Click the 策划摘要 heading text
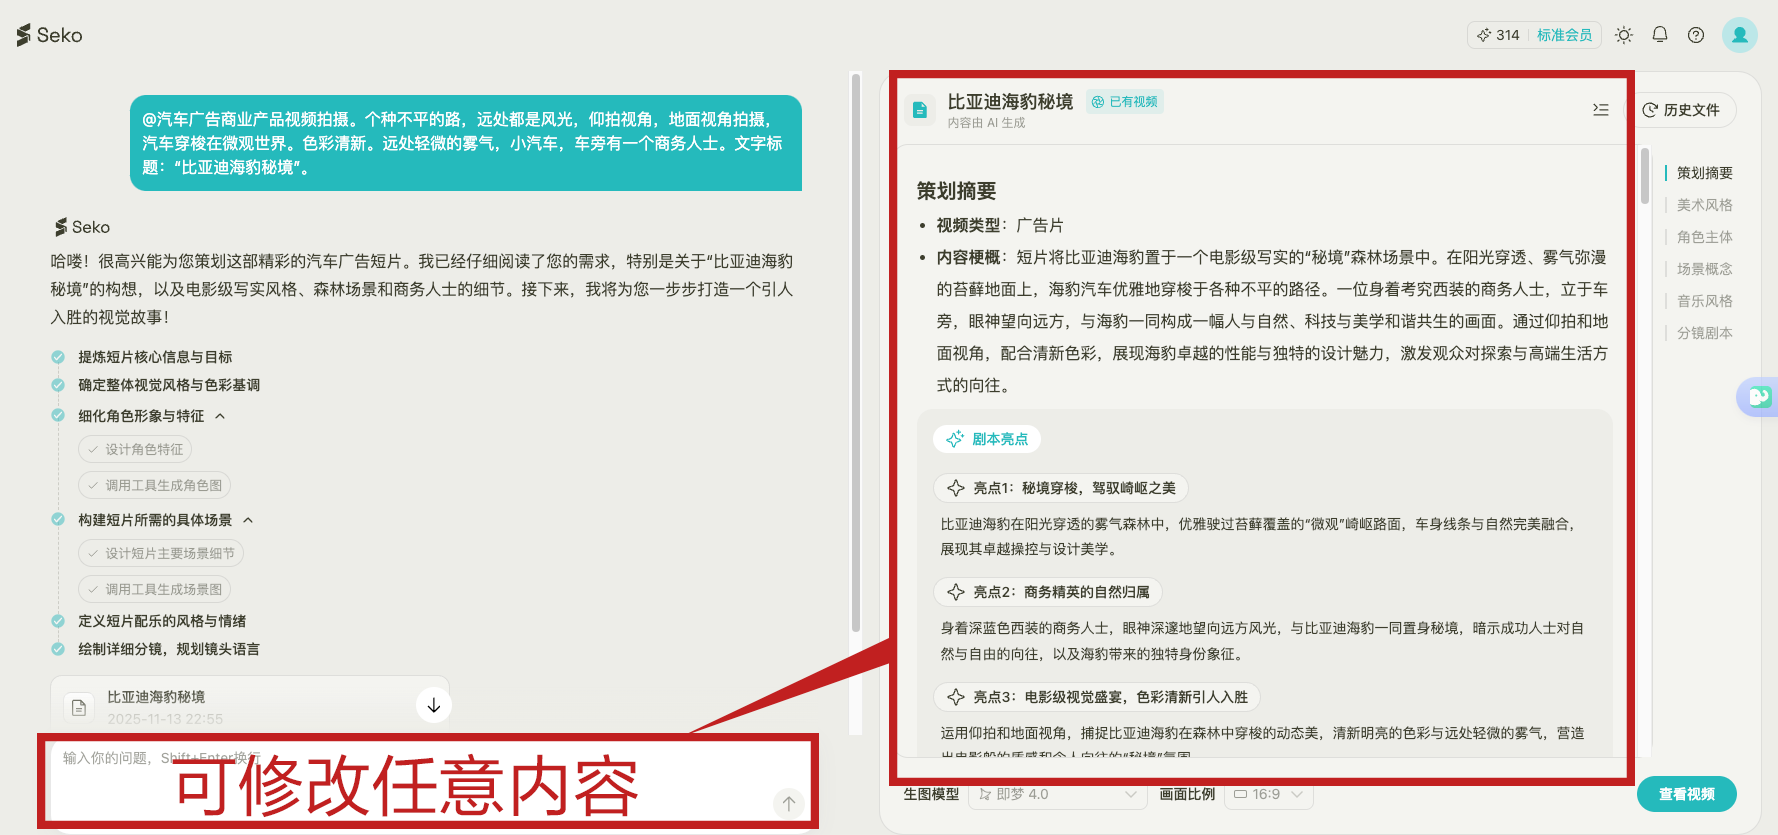 click(x=957, y=191)
